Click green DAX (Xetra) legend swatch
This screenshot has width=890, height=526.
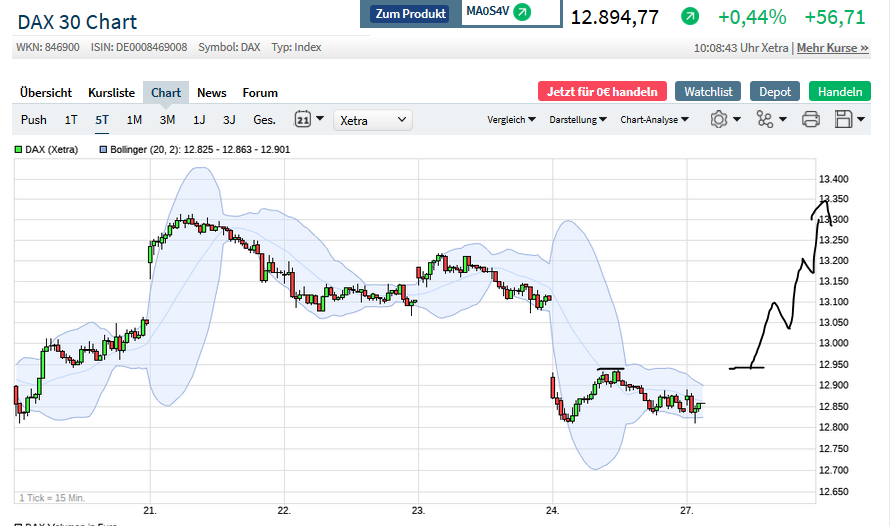[18, 150]
